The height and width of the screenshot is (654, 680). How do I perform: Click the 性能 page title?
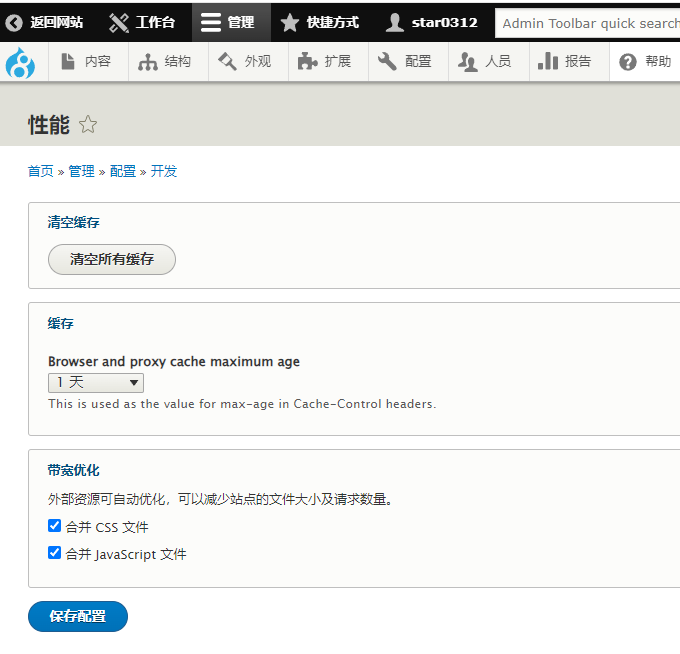49,125
